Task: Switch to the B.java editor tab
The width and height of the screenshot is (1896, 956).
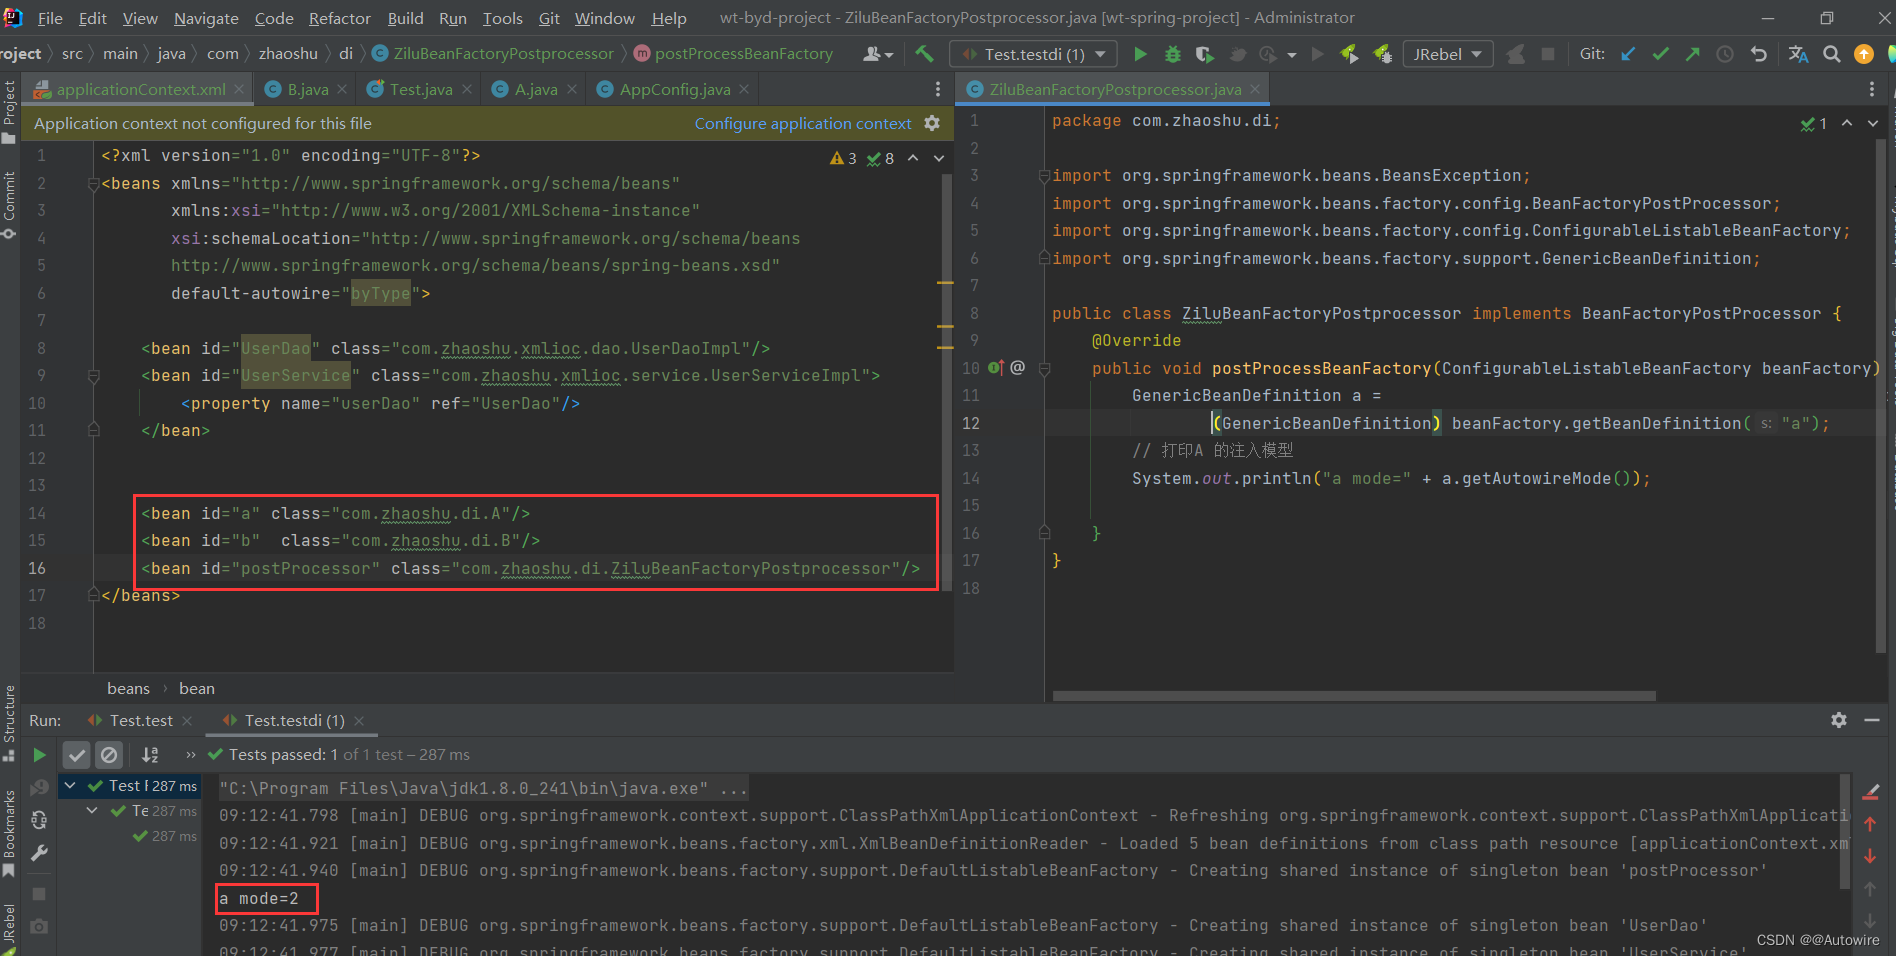Action: point(306,89)
